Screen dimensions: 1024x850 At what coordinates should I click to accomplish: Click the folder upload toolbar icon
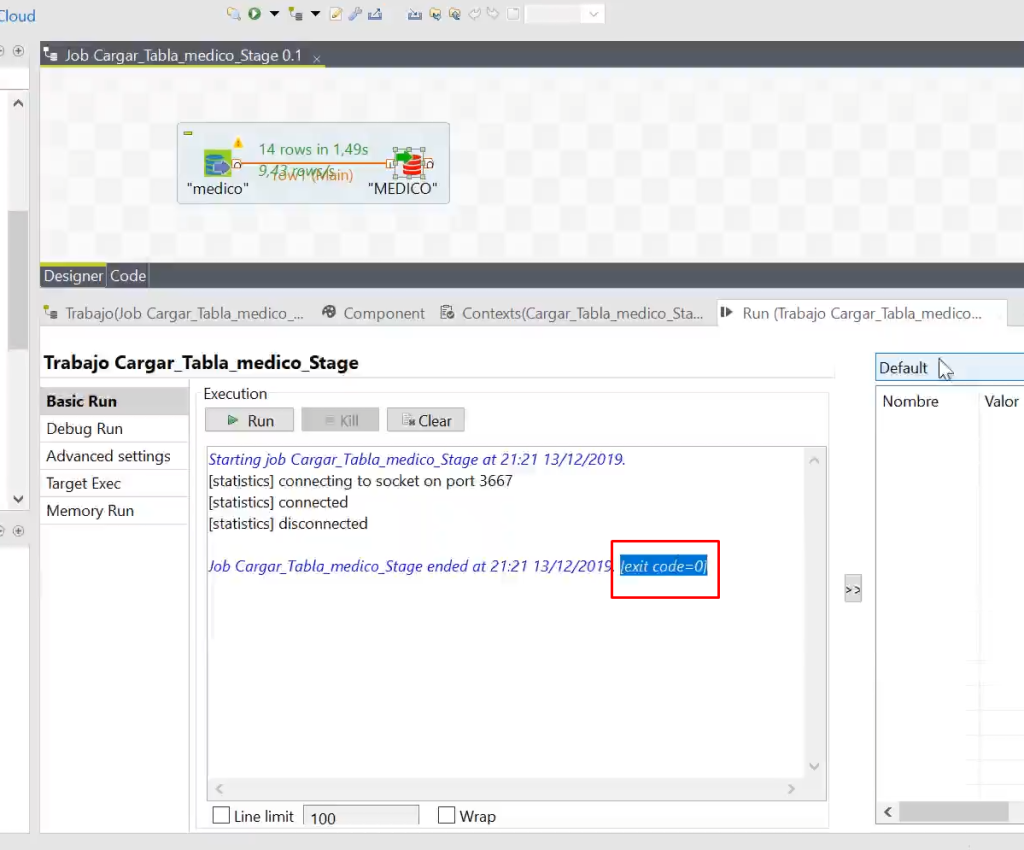tap(455, 14)
